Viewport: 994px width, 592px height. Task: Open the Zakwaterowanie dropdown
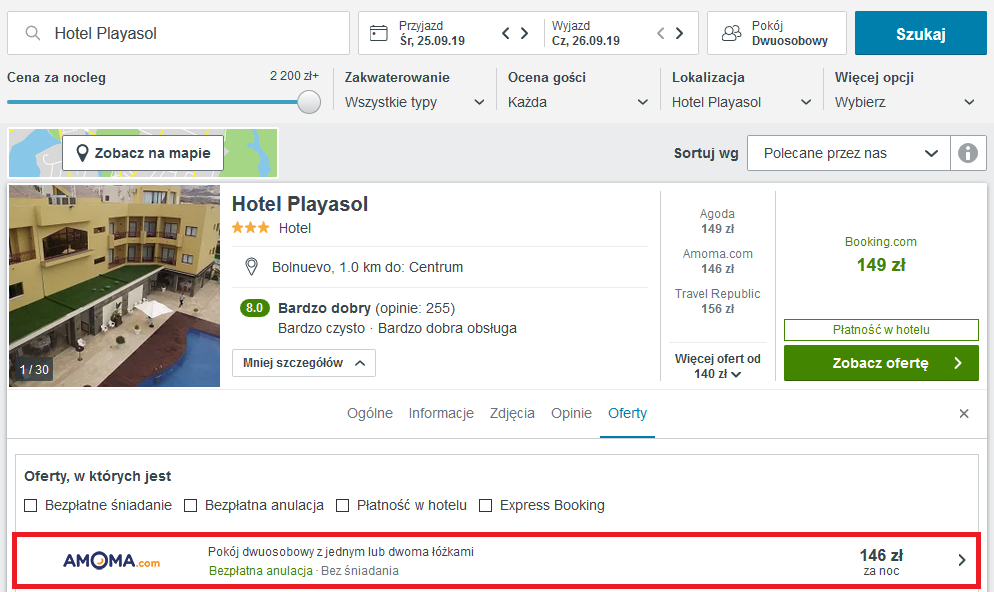tap(415, 102)
